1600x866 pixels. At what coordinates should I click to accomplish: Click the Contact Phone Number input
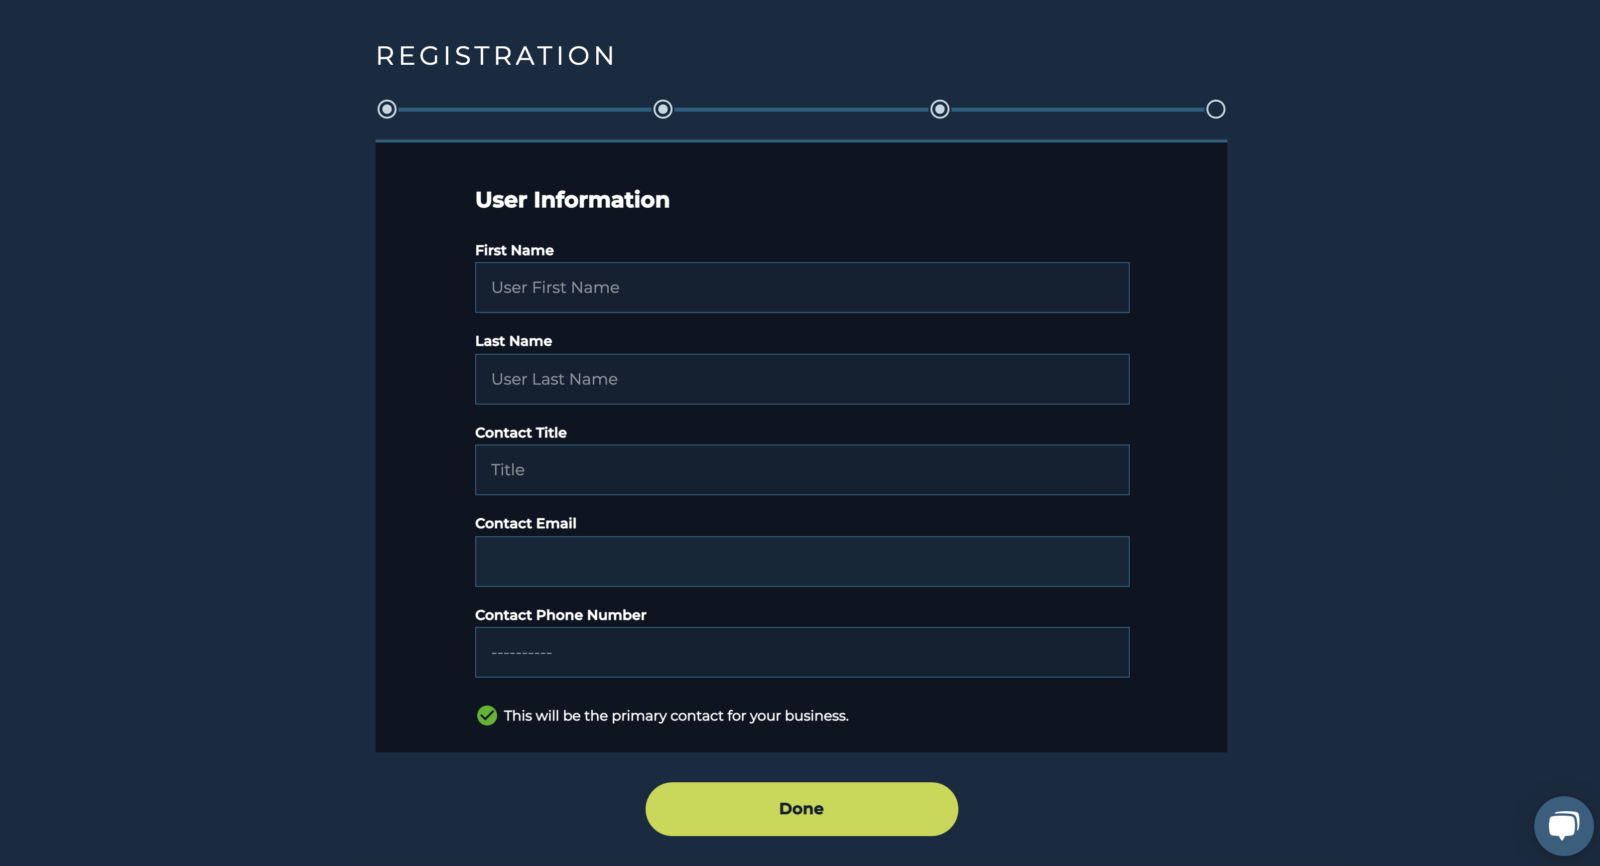802,653
